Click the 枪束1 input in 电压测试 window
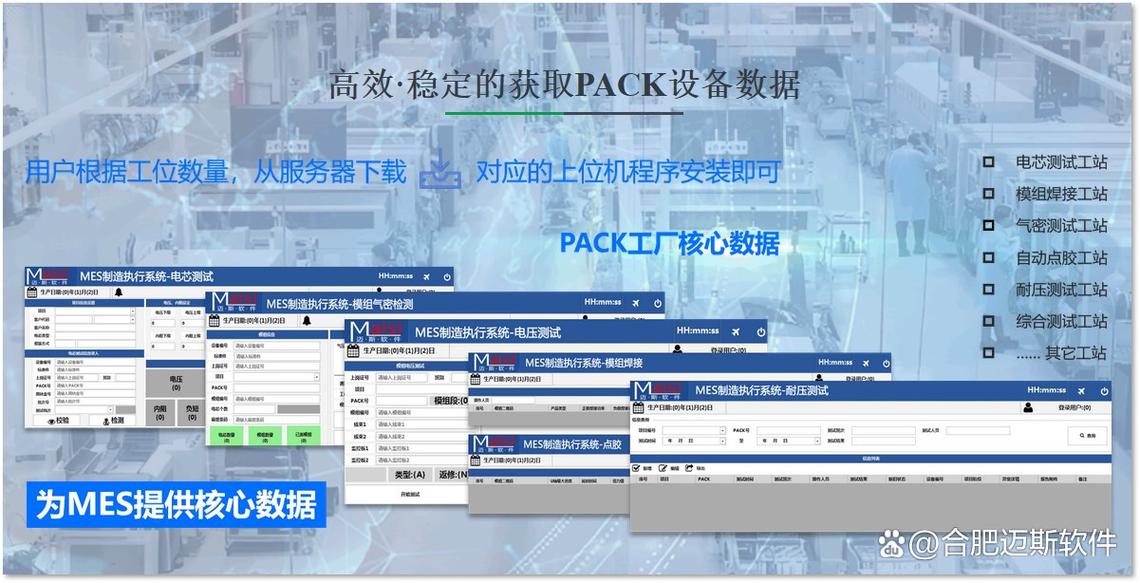The height and width of the screenshot is (583, 1140). click(x=422, y=425)
